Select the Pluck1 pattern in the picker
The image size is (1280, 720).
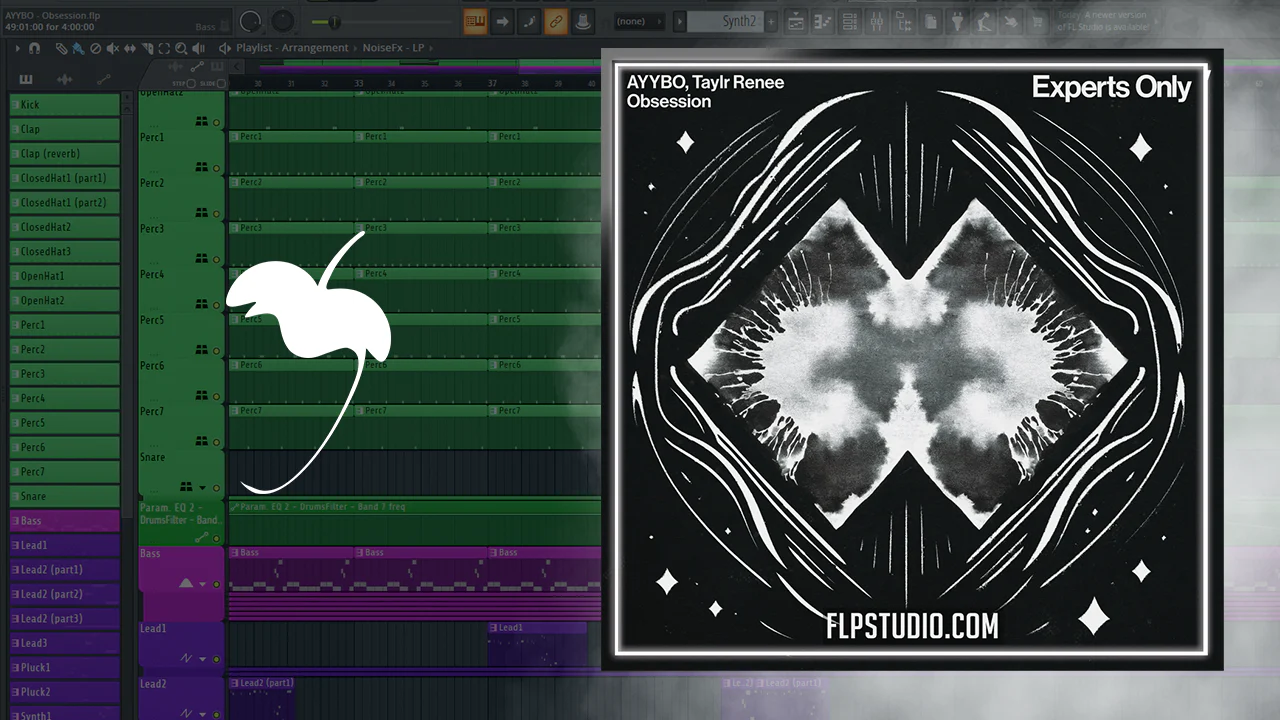(65, 667)
